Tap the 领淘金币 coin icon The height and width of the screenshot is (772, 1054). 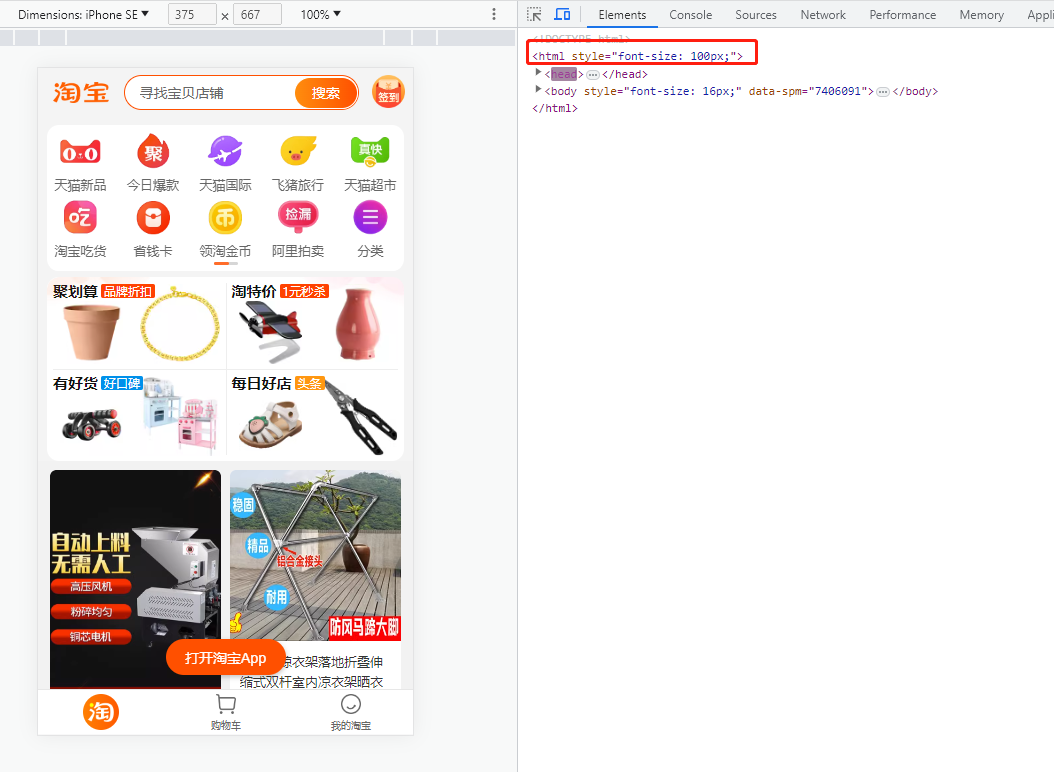(x=225, y=218)
